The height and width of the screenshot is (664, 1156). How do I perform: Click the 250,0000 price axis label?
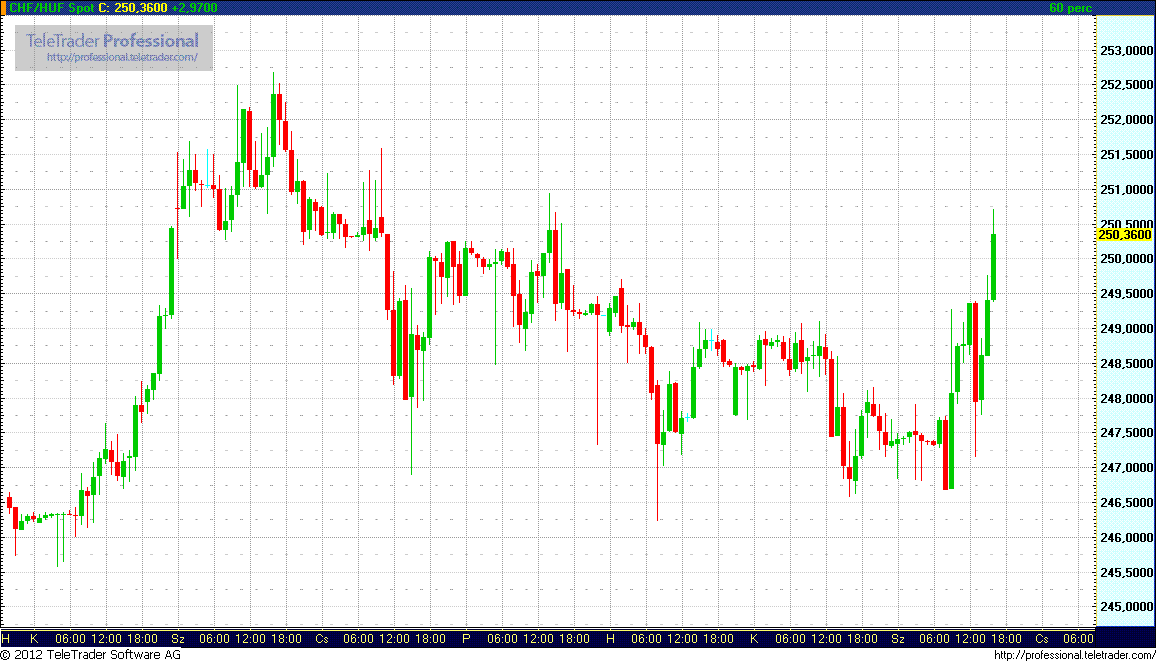1126,259
